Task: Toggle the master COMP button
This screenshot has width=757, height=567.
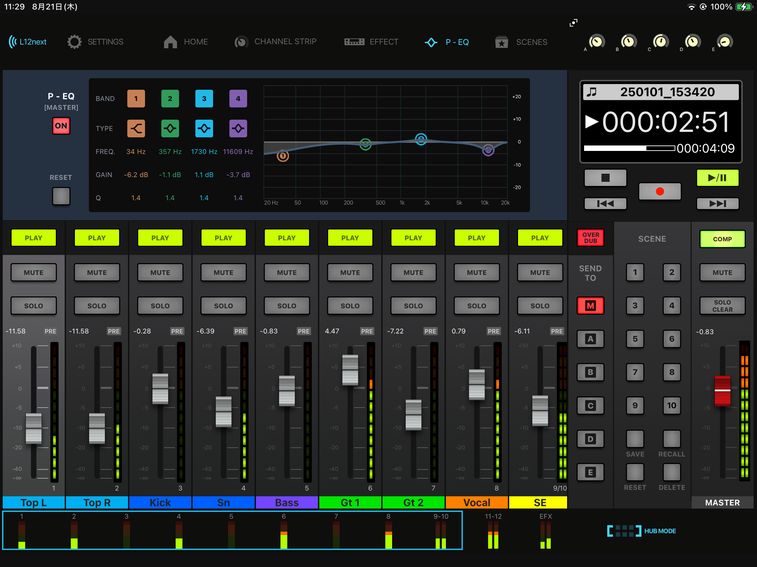Action: click(x=722, y=239)
